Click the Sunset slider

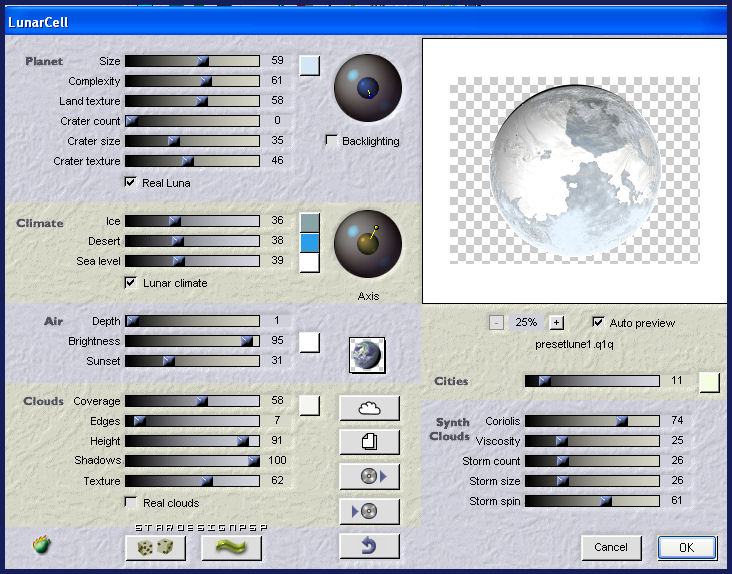[192, 361]
